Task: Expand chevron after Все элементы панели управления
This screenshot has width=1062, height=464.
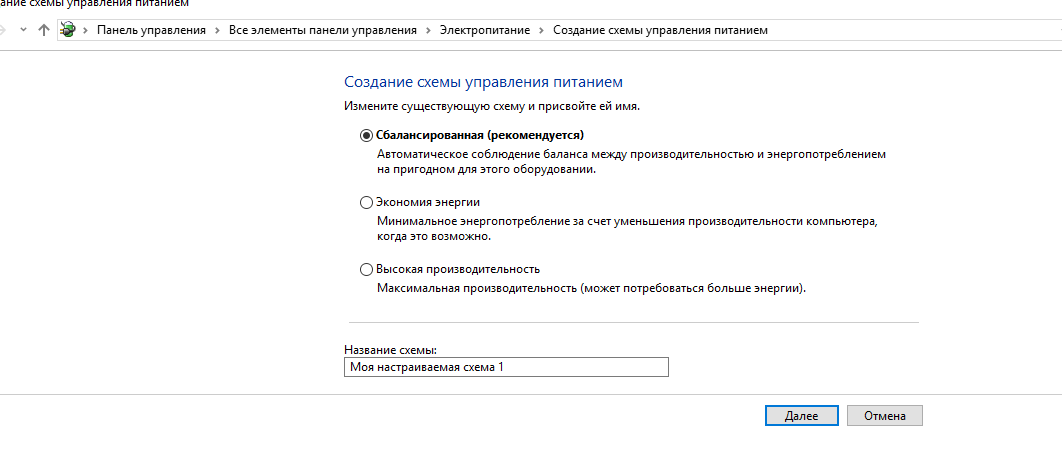Action: [x=429, y=30]
